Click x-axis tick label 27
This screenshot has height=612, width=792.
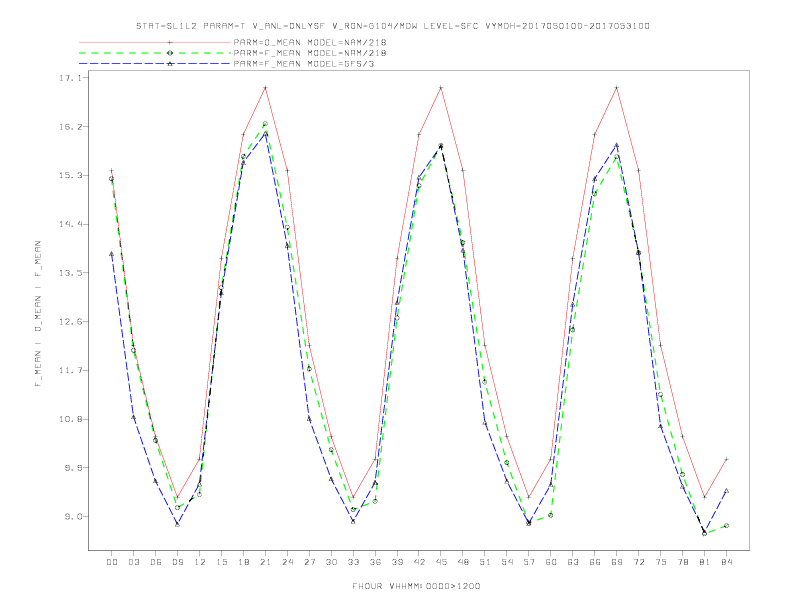click(x=309, y=562)
